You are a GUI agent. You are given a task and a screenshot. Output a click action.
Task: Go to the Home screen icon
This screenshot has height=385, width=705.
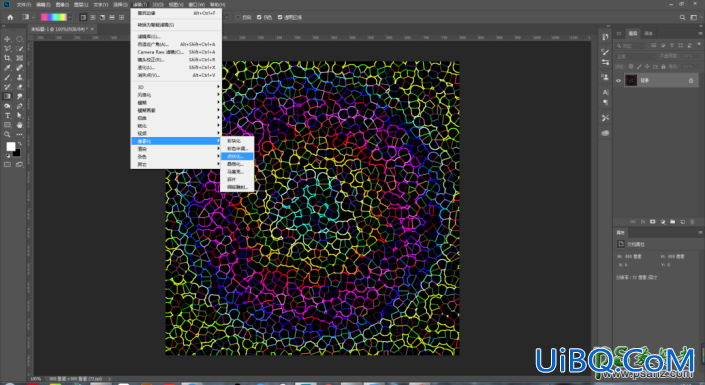[x=10, y=18]
